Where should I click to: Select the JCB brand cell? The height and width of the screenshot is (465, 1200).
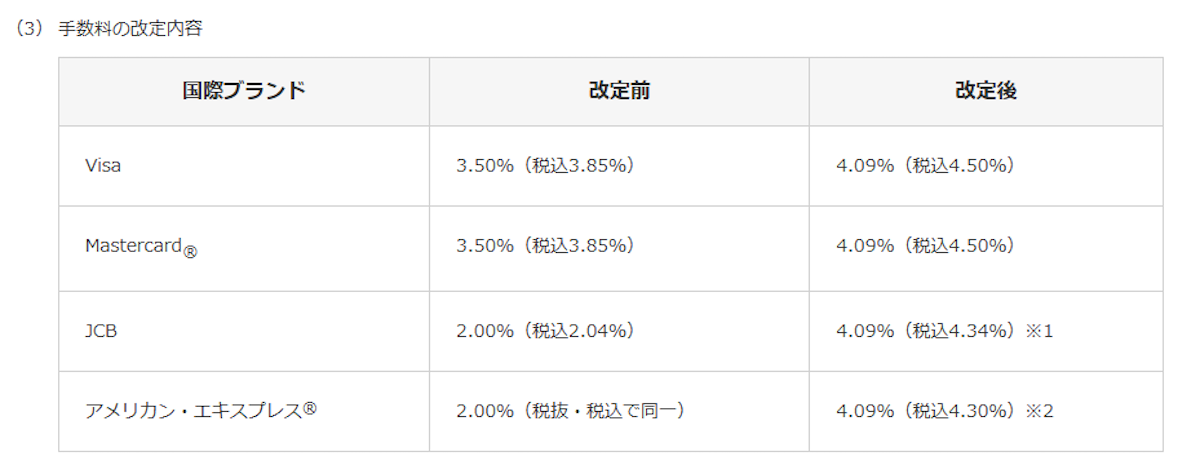pyautogui.click(x=244, y=331)
